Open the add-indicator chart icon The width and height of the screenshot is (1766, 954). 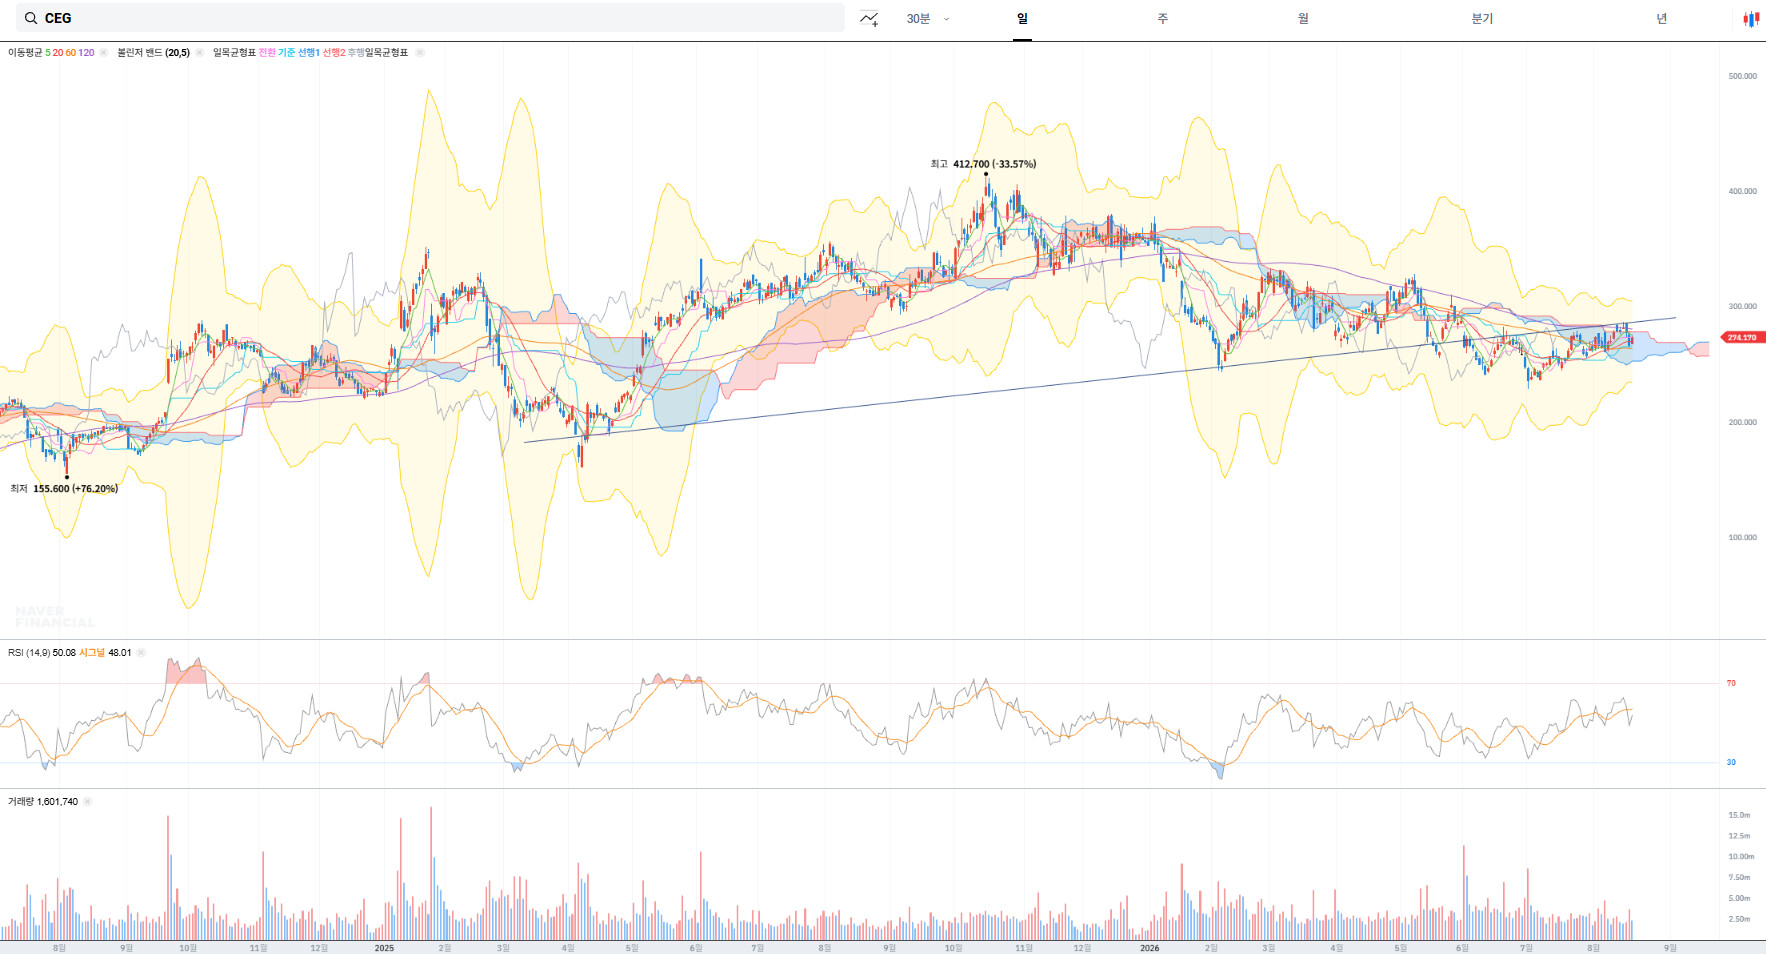coord(869,18)
